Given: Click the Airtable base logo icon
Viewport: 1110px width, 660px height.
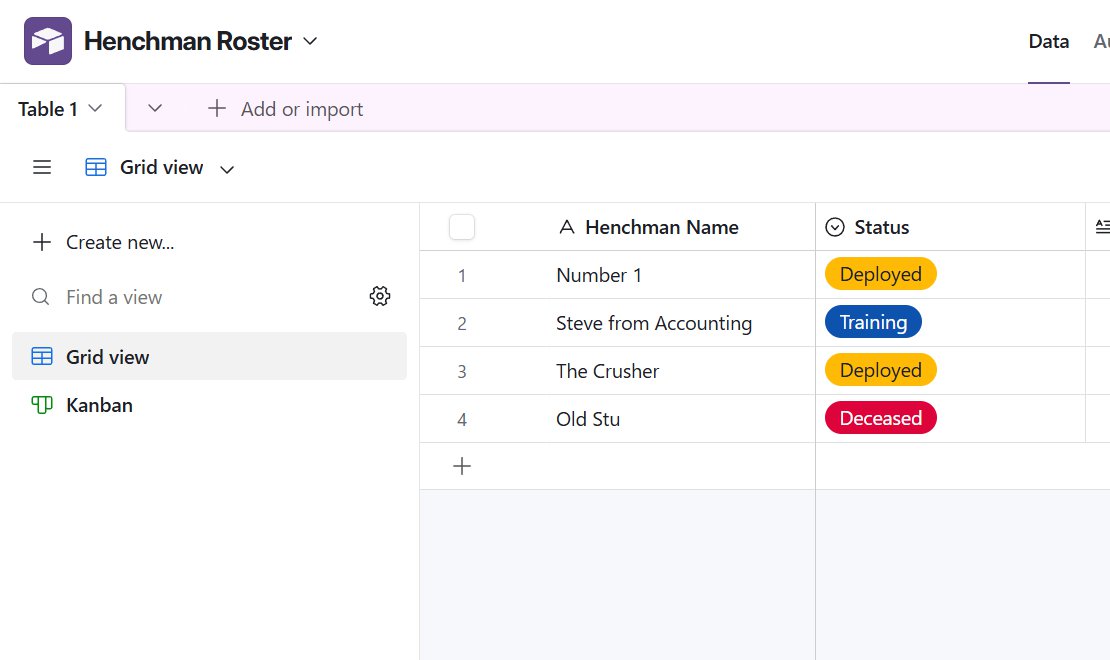Looking at the screenshot, I should pos(48,41).
